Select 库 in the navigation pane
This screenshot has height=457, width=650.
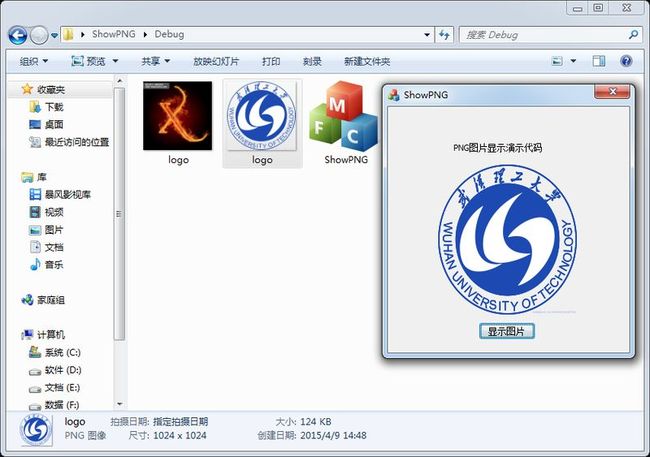42,177
